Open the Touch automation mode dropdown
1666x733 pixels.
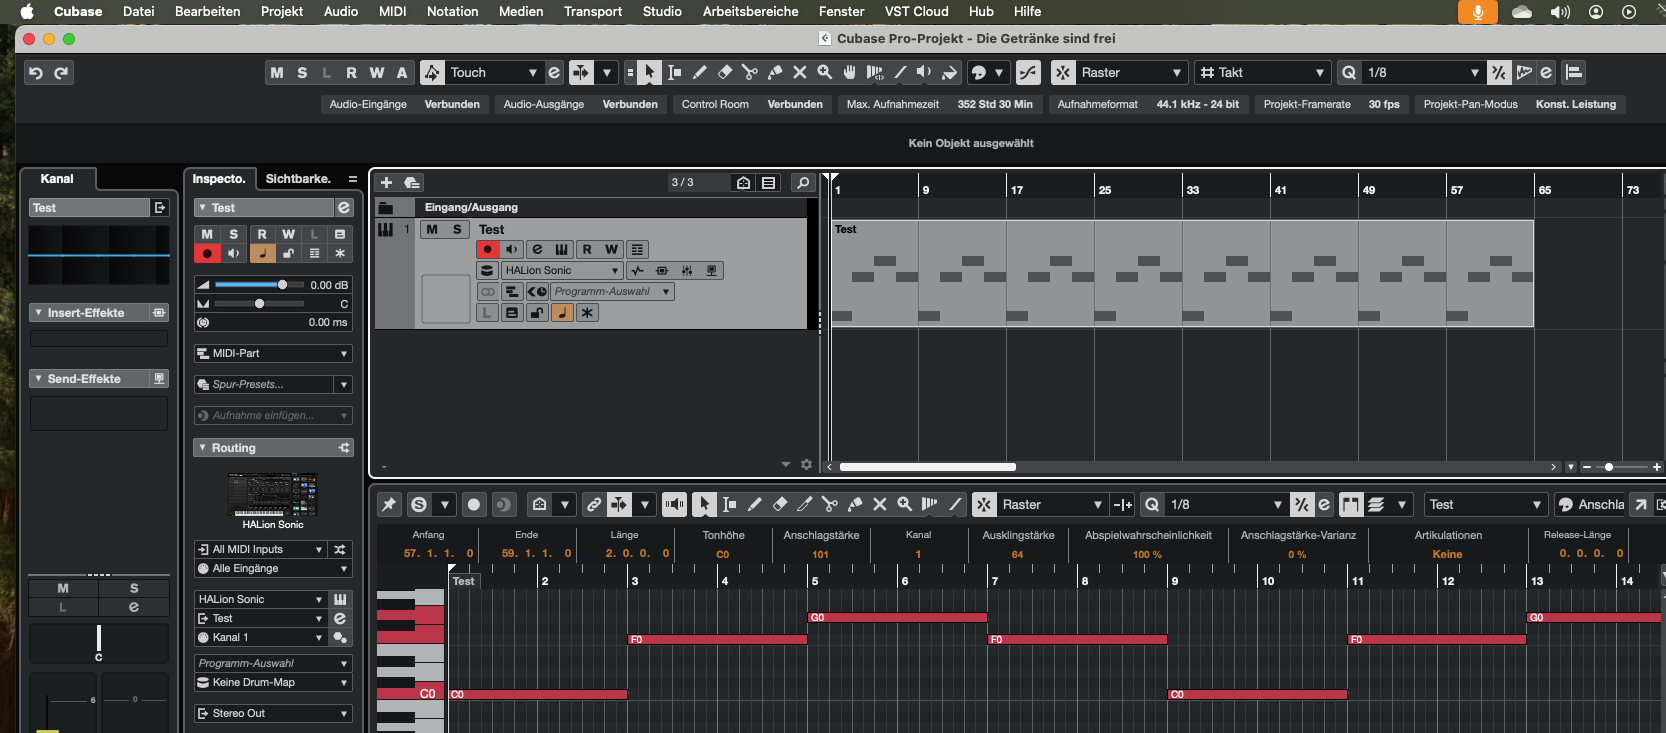tap(494, 72)
